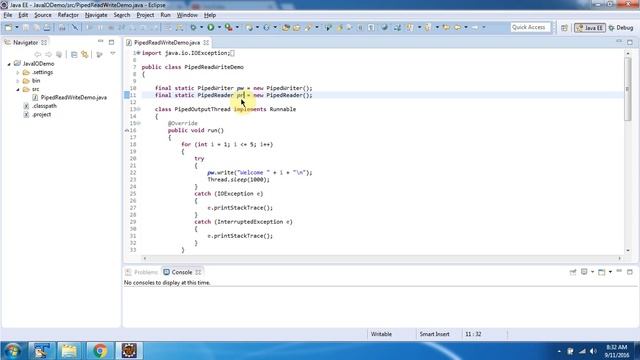Open the Debug launch dropdown arrow

pos(201,27)
